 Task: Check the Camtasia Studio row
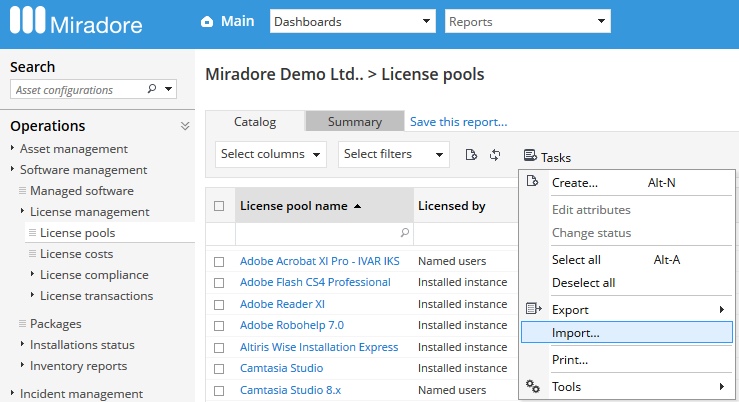[219, 369]
